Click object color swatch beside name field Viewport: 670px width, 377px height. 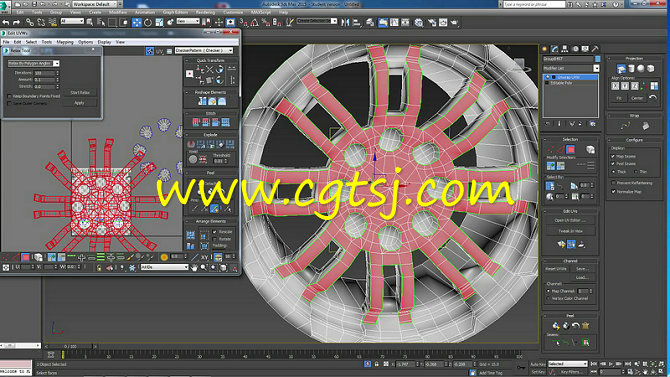click(597, 59)
